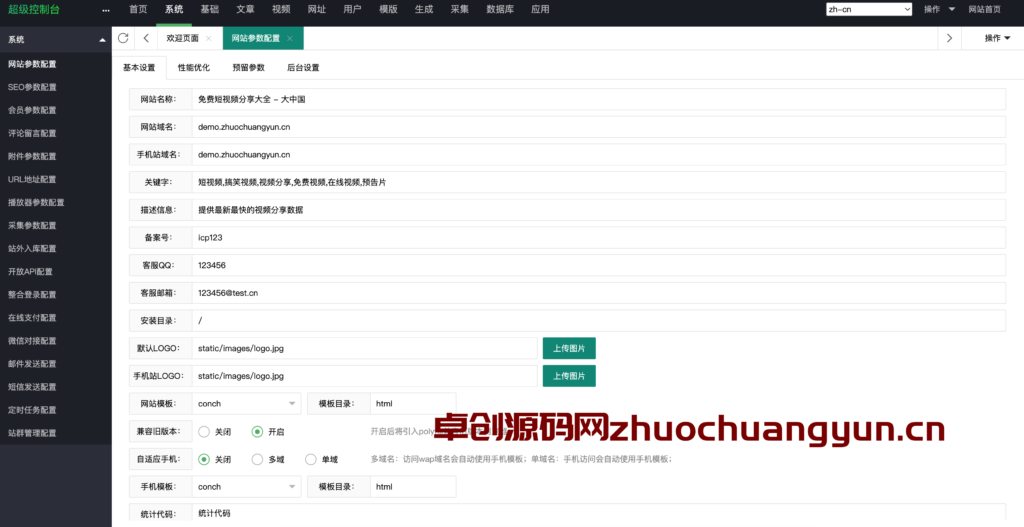
Task: Switch to the 性能优化 tab
Action: [x=194, y=67]
